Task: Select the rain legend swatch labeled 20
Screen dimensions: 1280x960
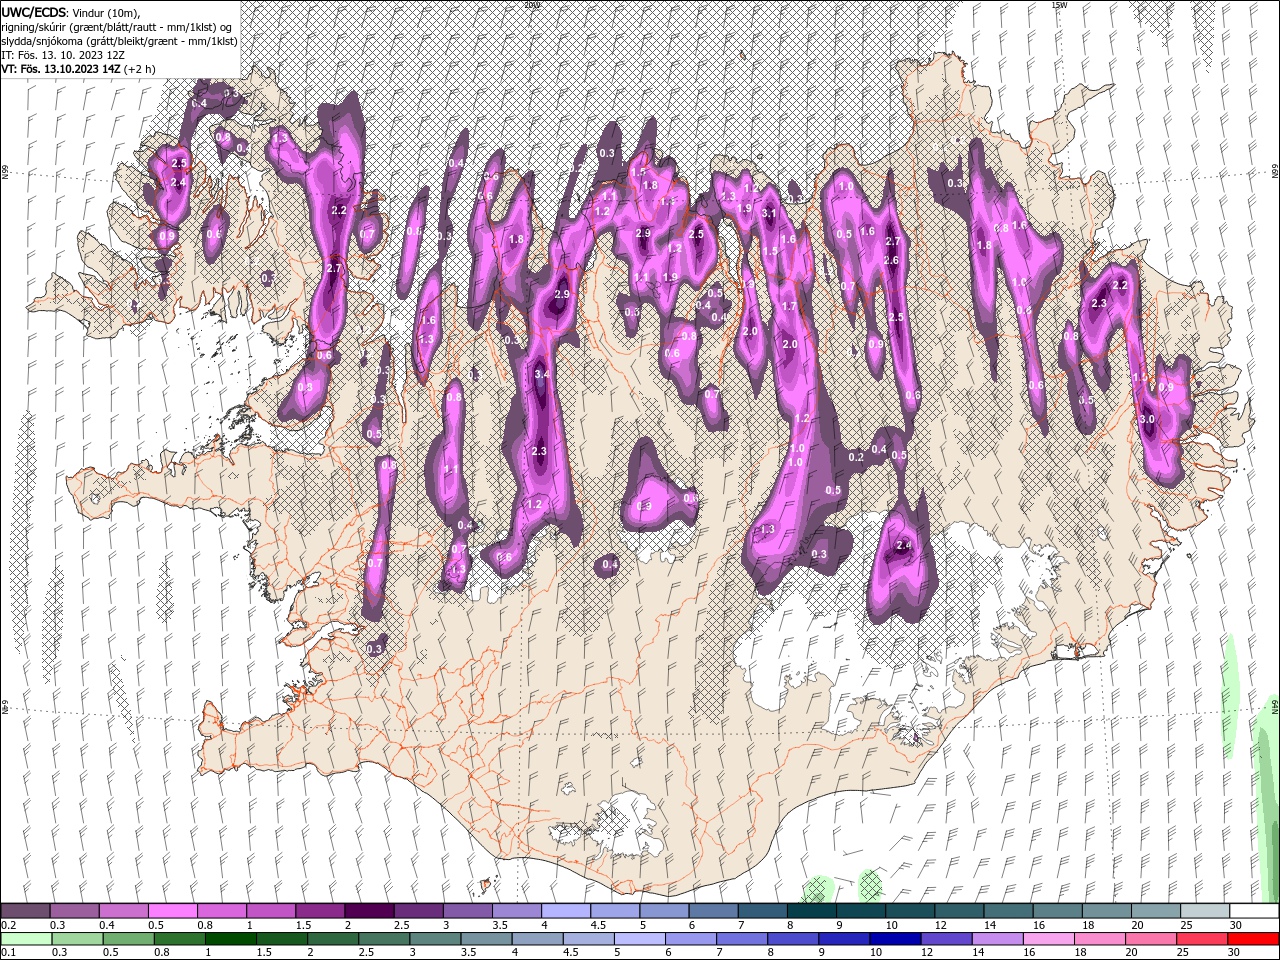Action: (x=1151, y=938)
